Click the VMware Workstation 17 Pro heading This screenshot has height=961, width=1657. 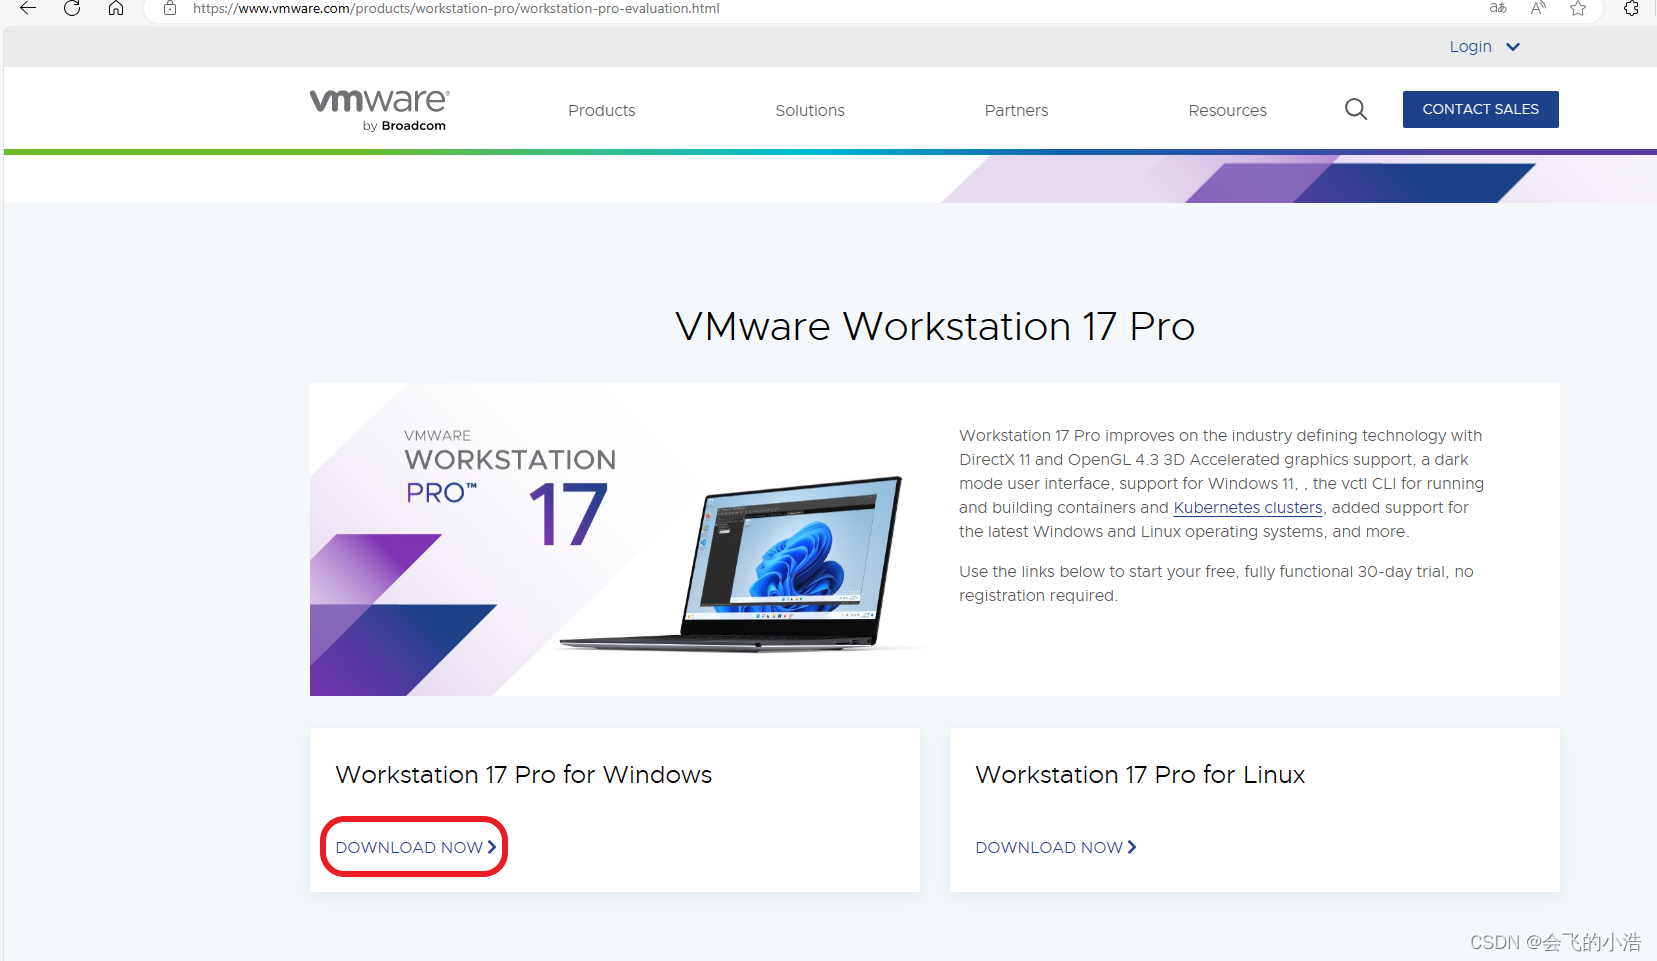(935, 326)
